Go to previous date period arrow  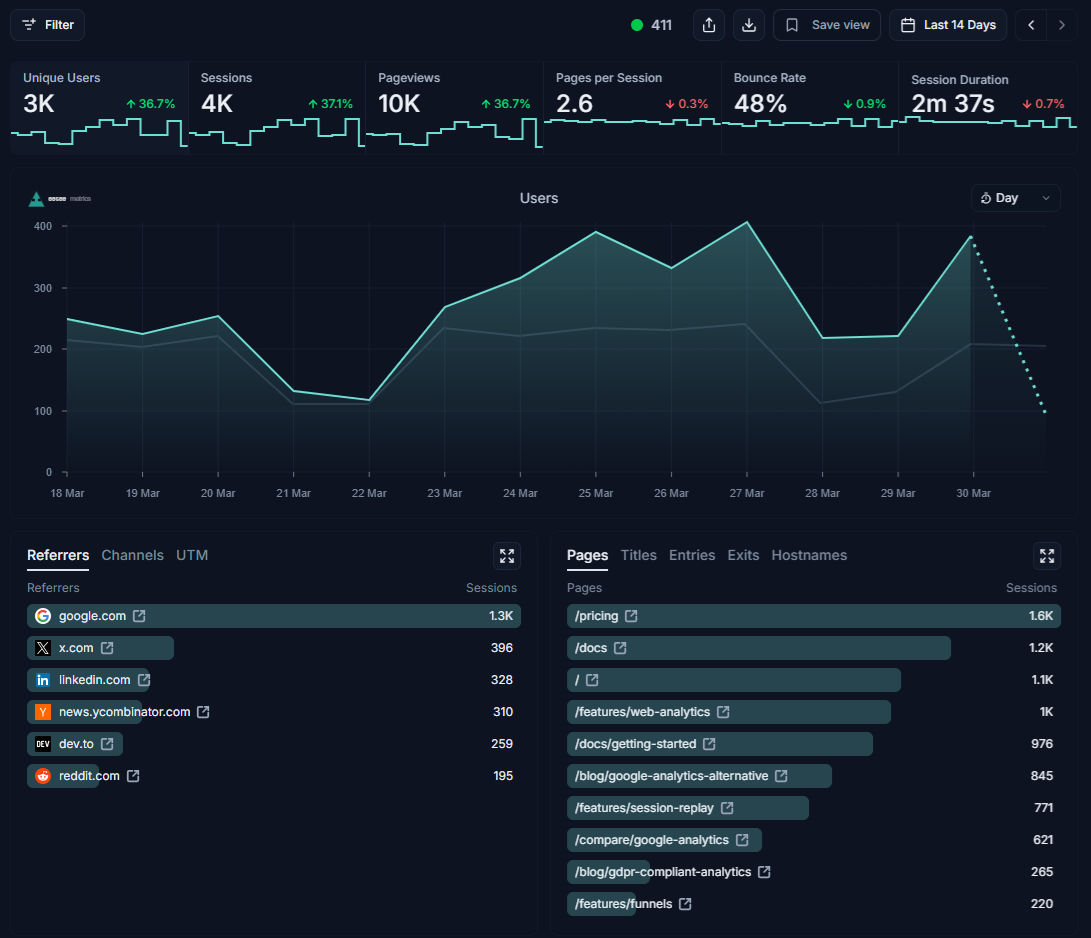[1031, 25]
